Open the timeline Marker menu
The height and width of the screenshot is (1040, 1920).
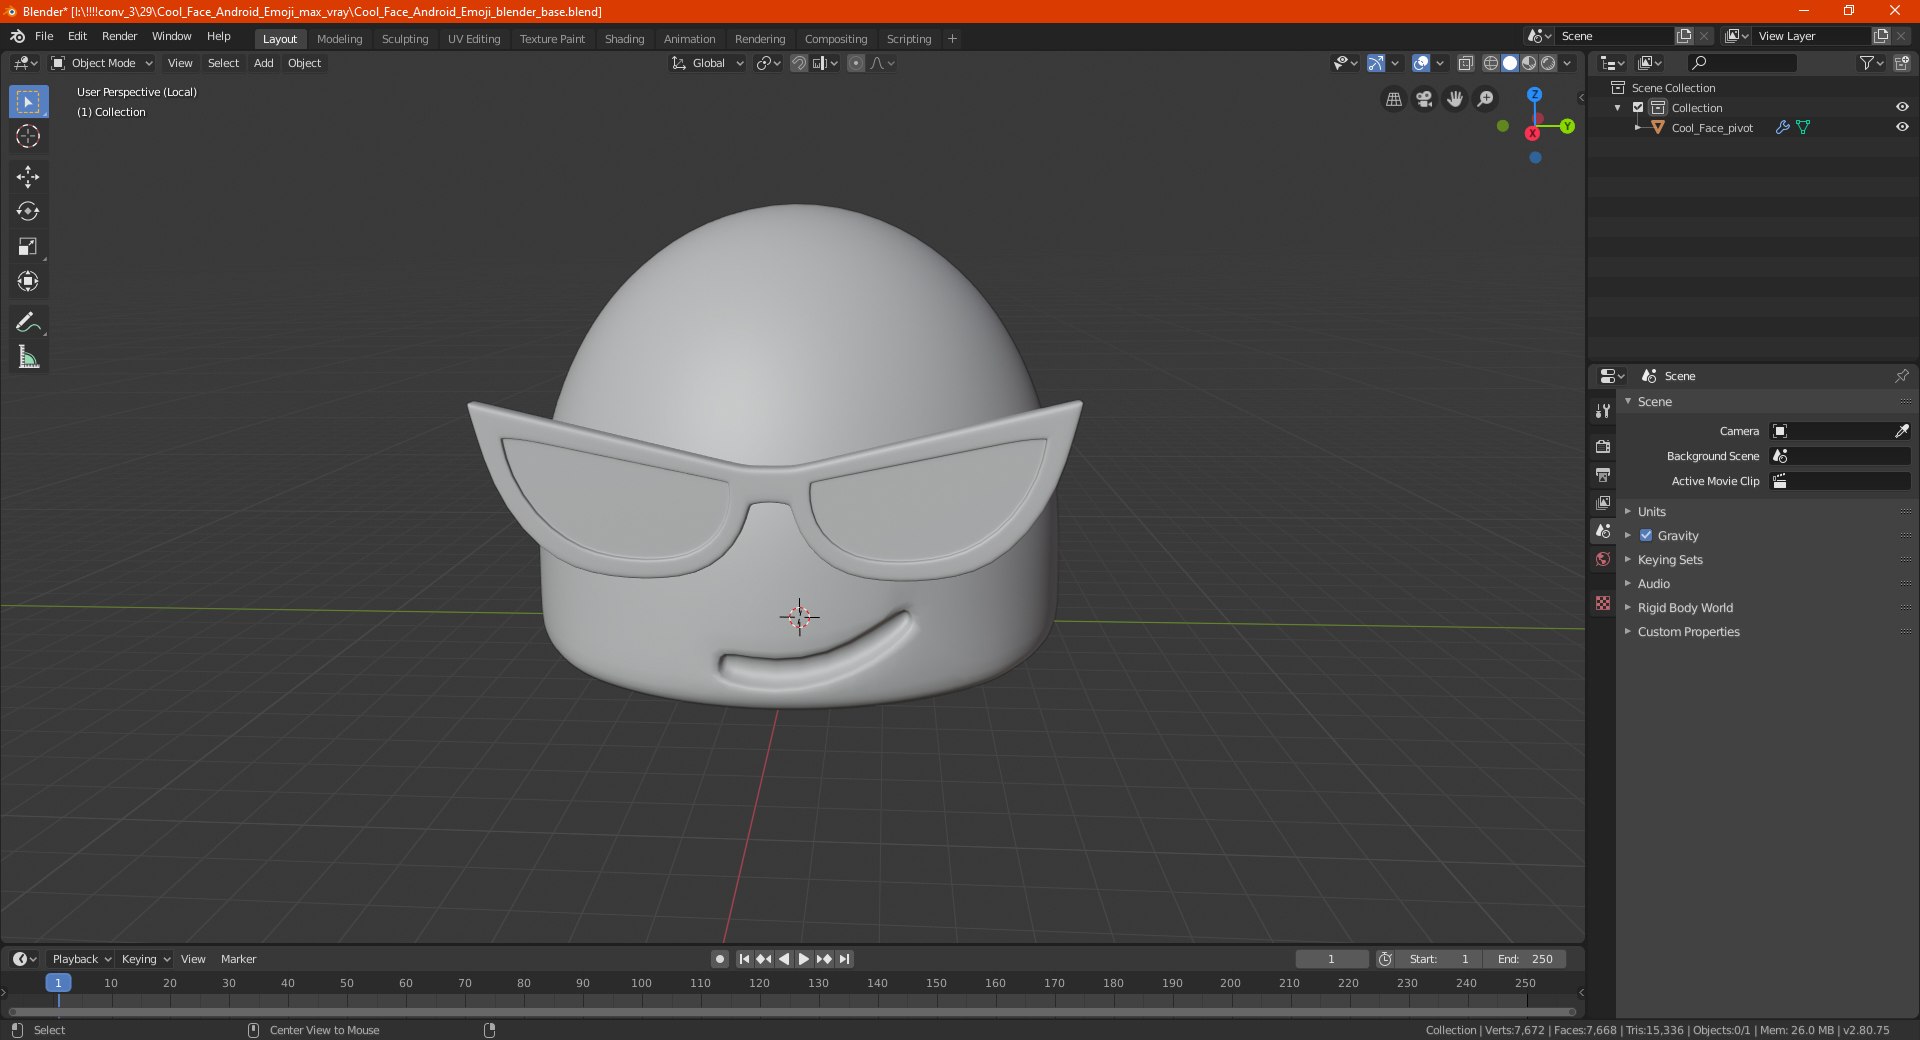238,959
